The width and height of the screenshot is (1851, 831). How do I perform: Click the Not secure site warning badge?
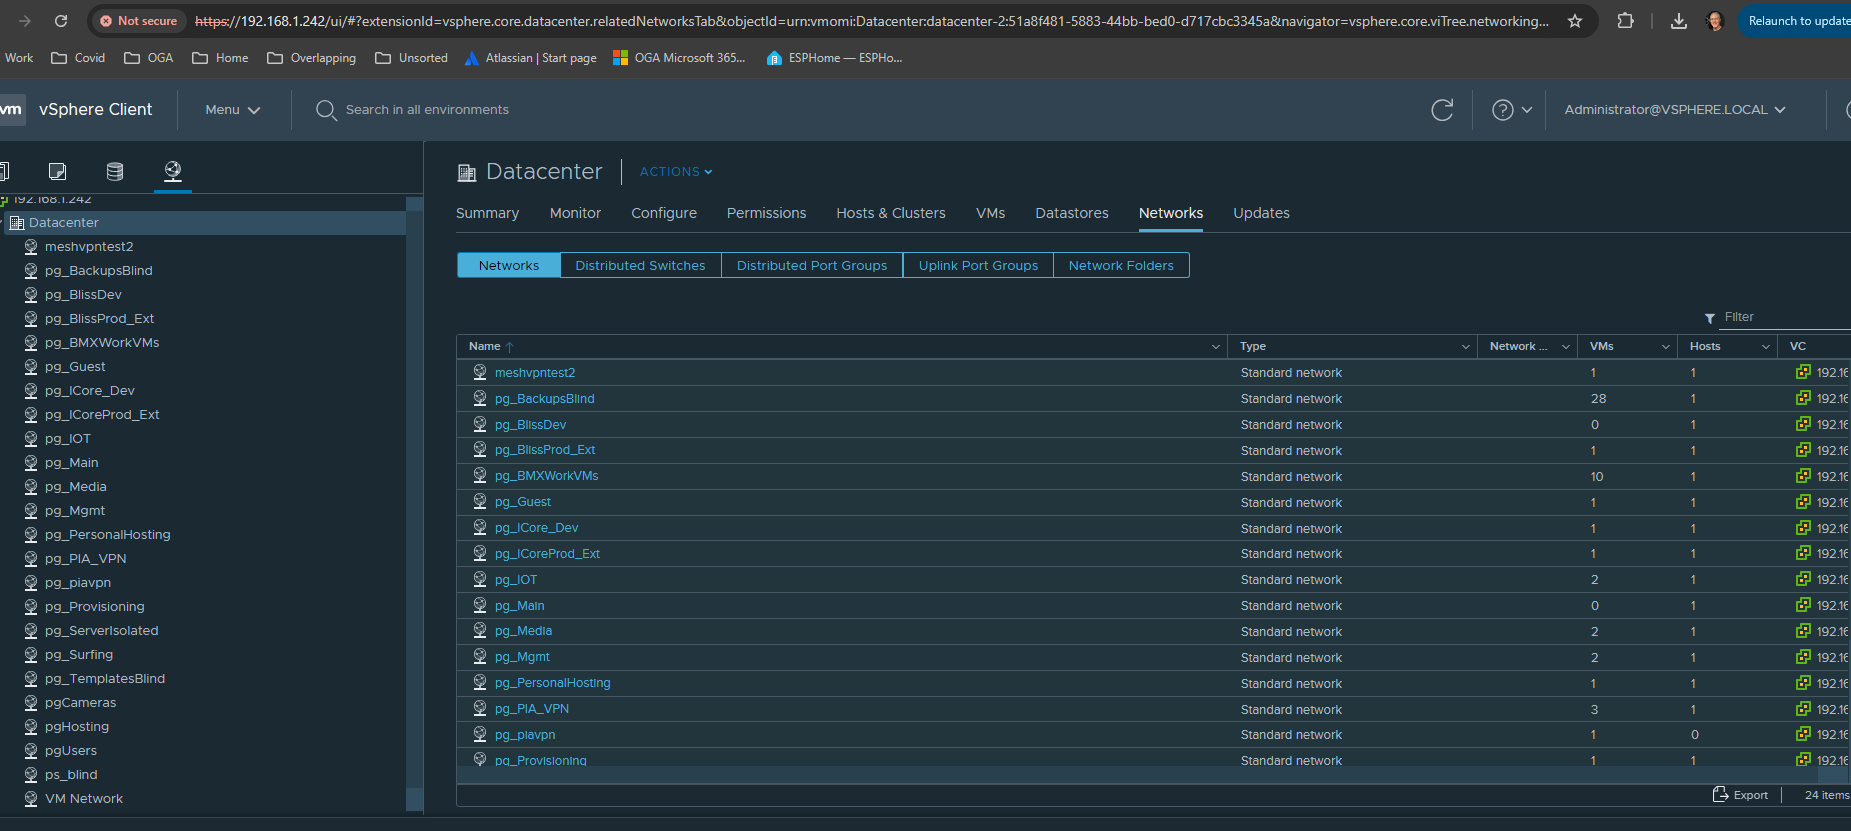tap(138, 21)
